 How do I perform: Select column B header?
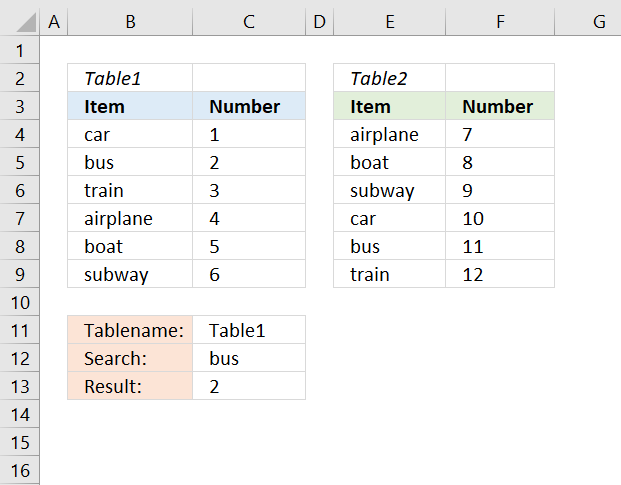129,20
